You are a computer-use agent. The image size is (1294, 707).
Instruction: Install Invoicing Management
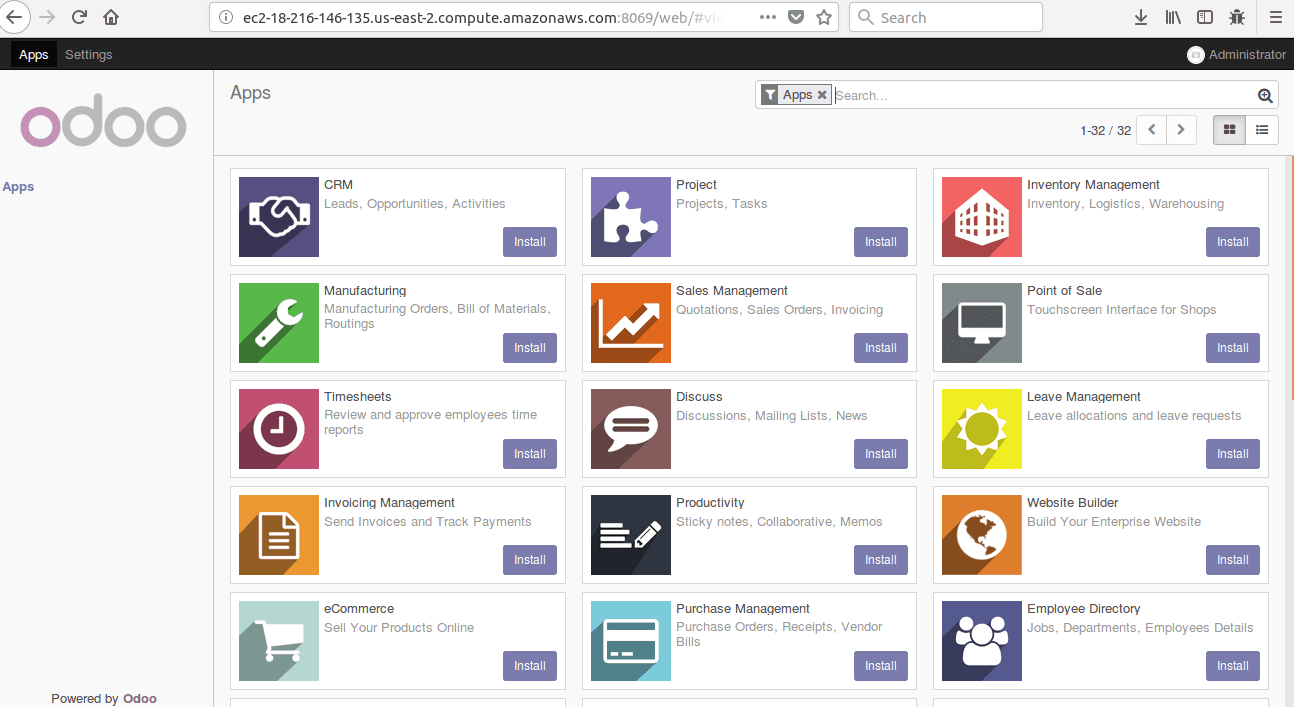pos(530,560)
